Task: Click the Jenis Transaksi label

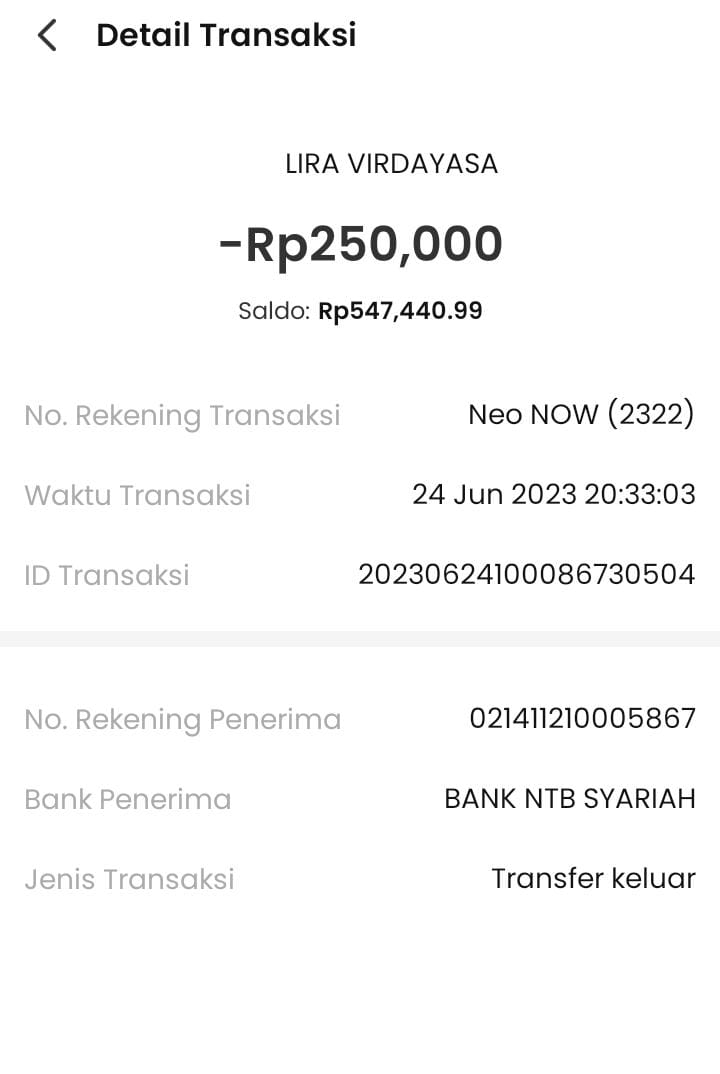Action: pos(129,879)
